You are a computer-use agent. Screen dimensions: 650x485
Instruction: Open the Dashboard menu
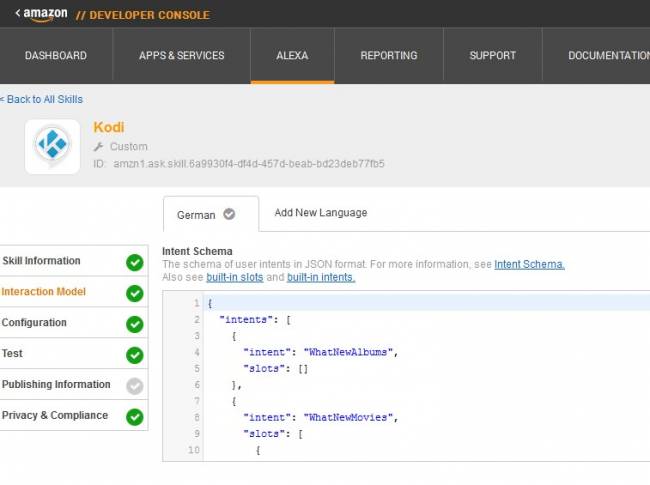coord(56,56)
